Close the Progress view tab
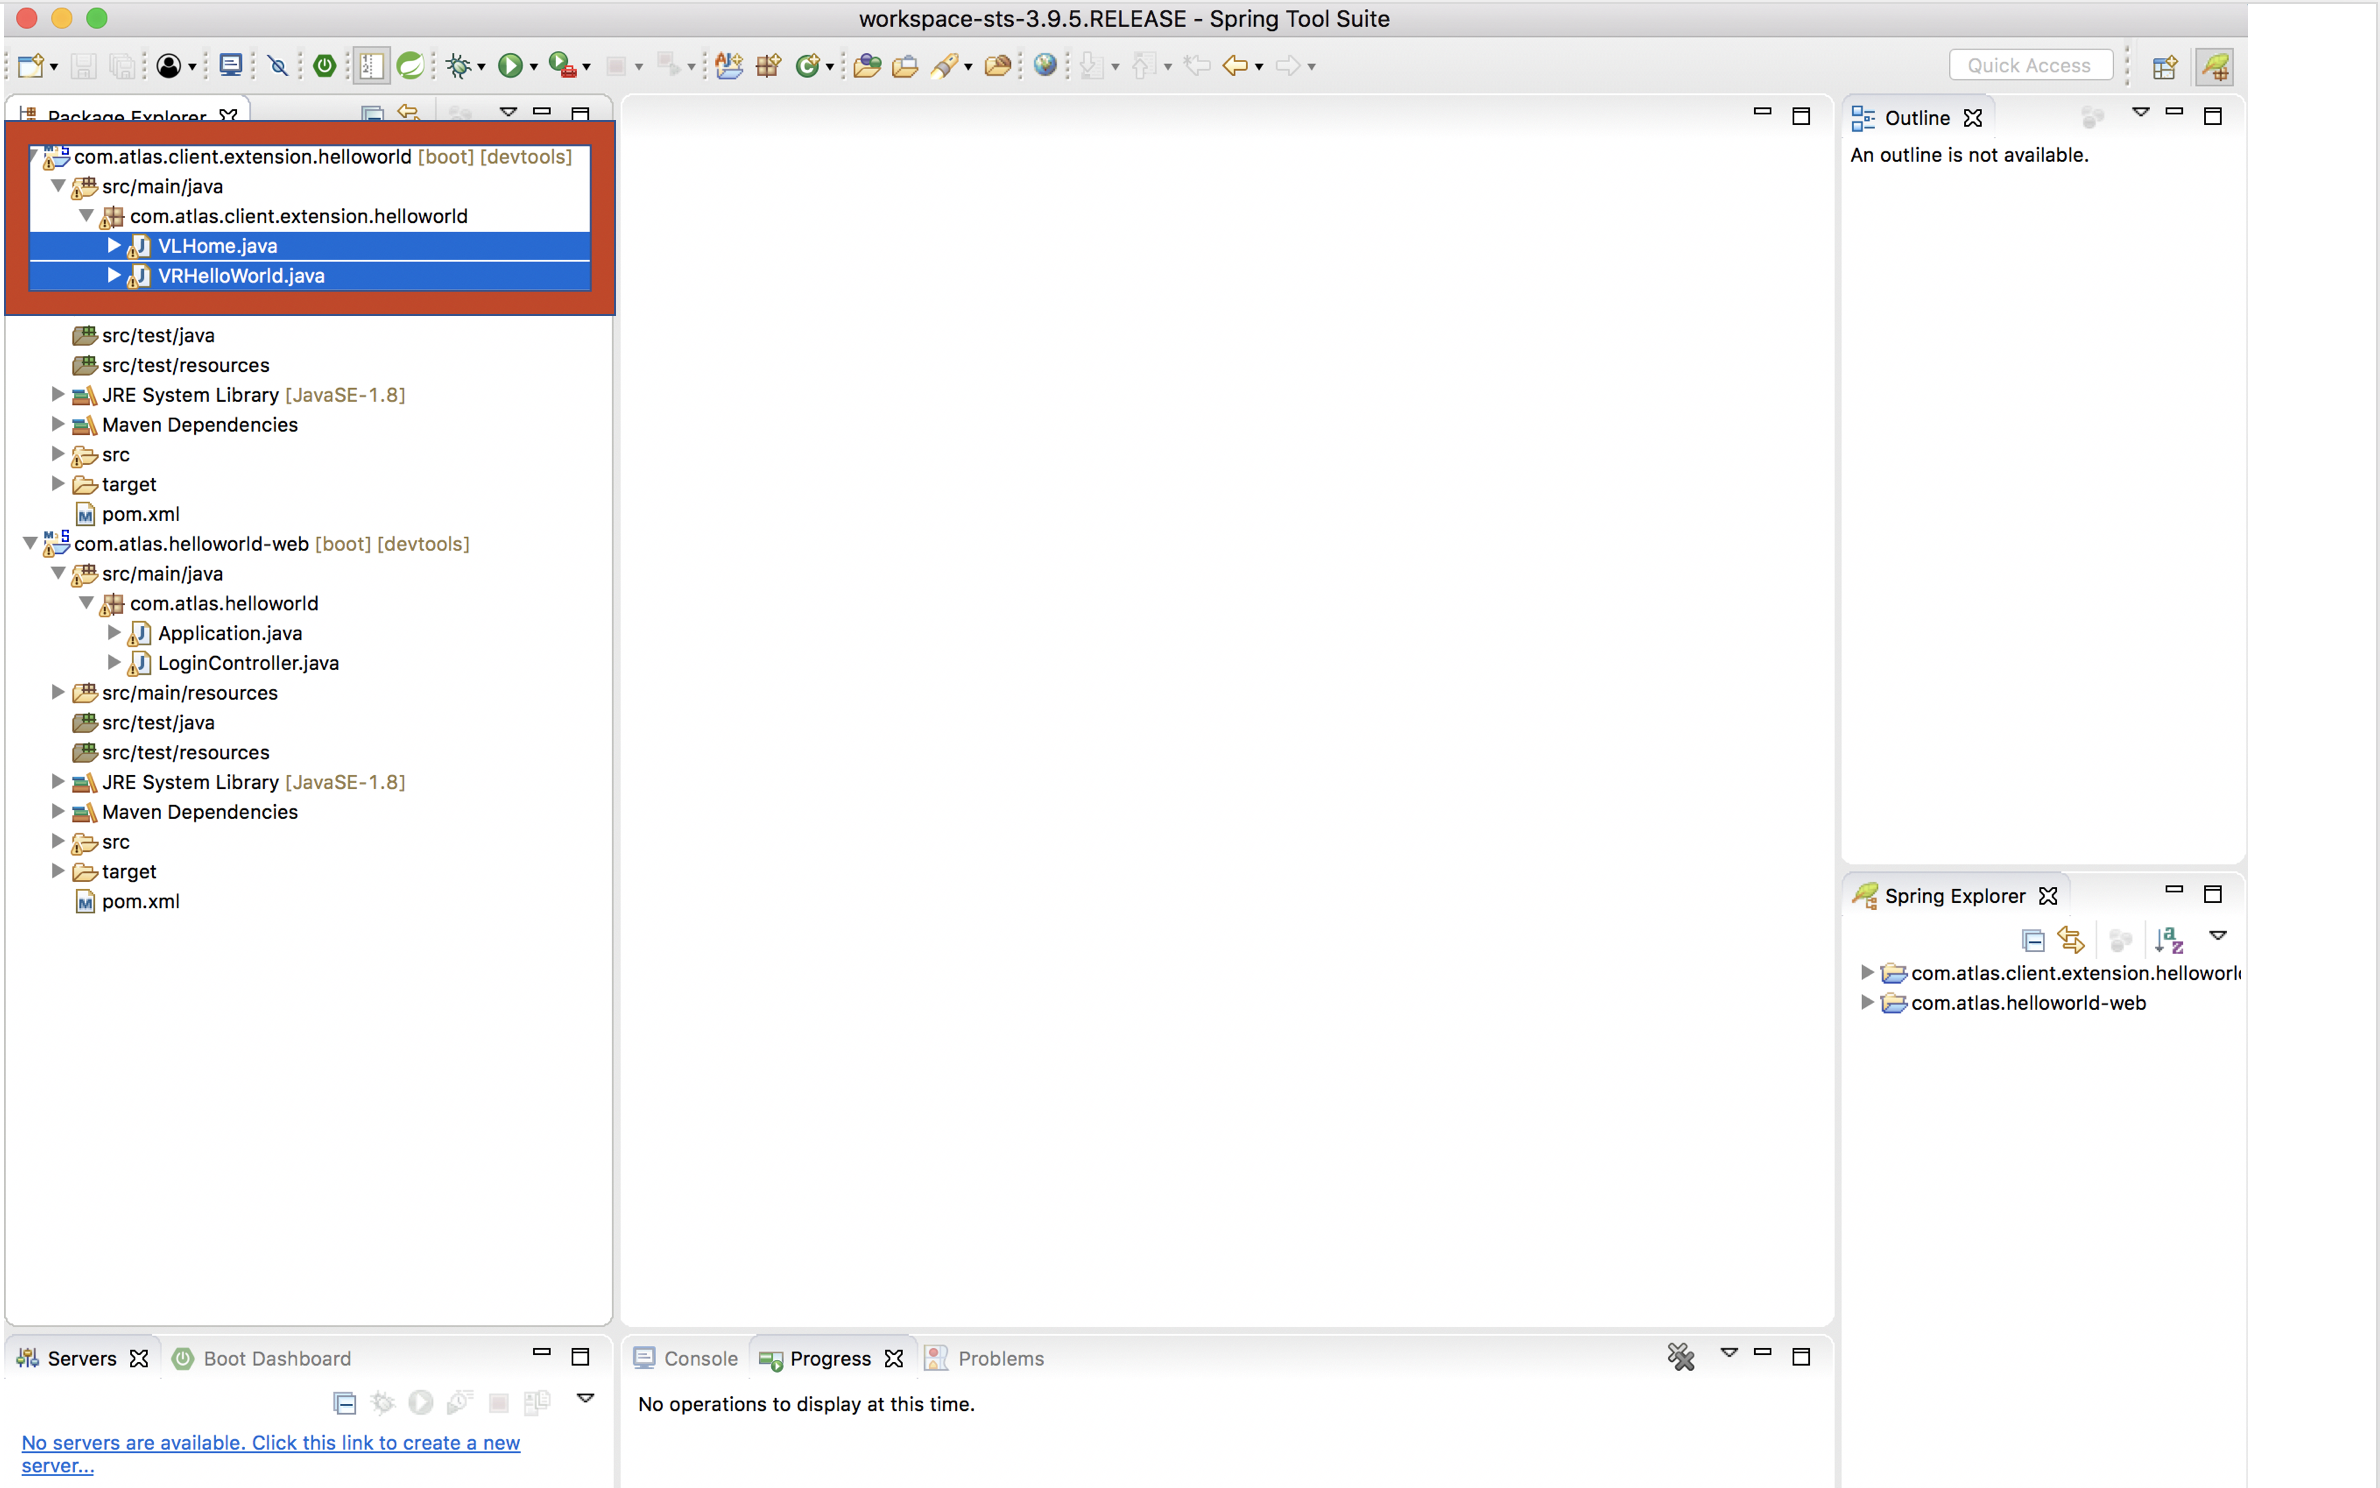The image size is (2380, 1488). 894,1358
